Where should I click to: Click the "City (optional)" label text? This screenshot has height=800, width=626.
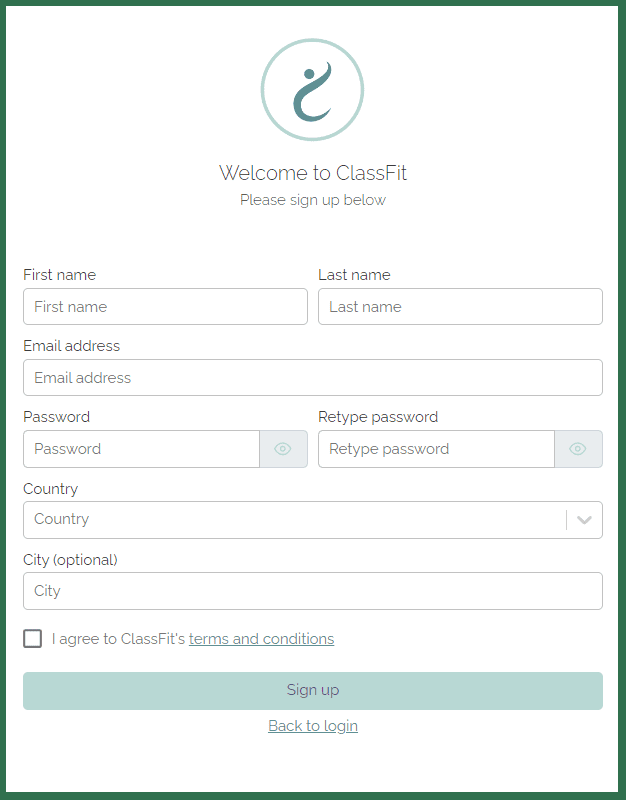coord(70,560)
